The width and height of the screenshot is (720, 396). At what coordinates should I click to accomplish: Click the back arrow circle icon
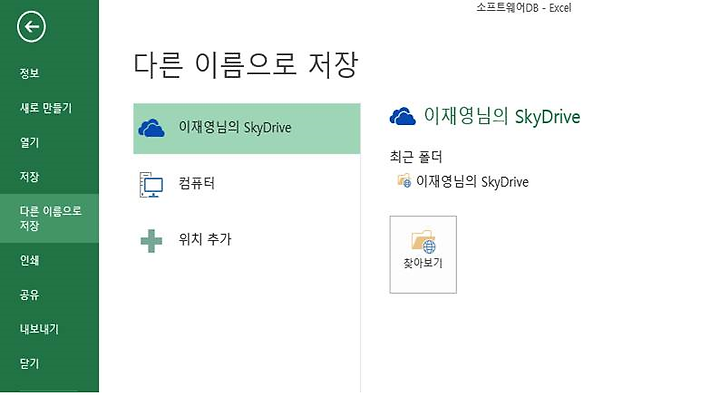click(31, 27)
